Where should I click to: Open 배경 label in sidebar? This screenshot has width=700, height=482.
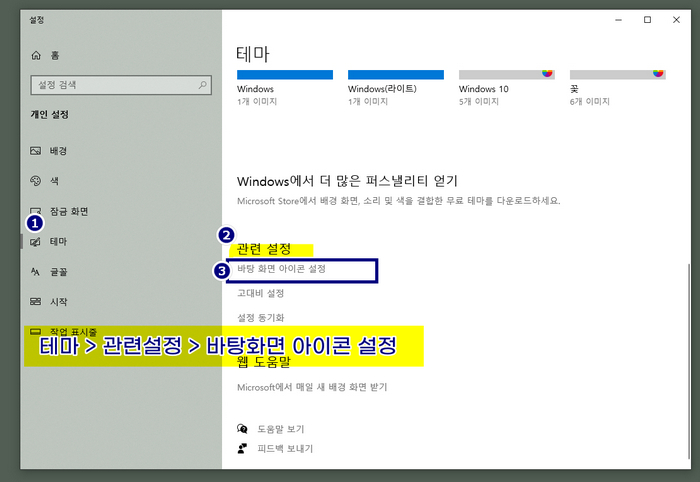click(58, 151)
